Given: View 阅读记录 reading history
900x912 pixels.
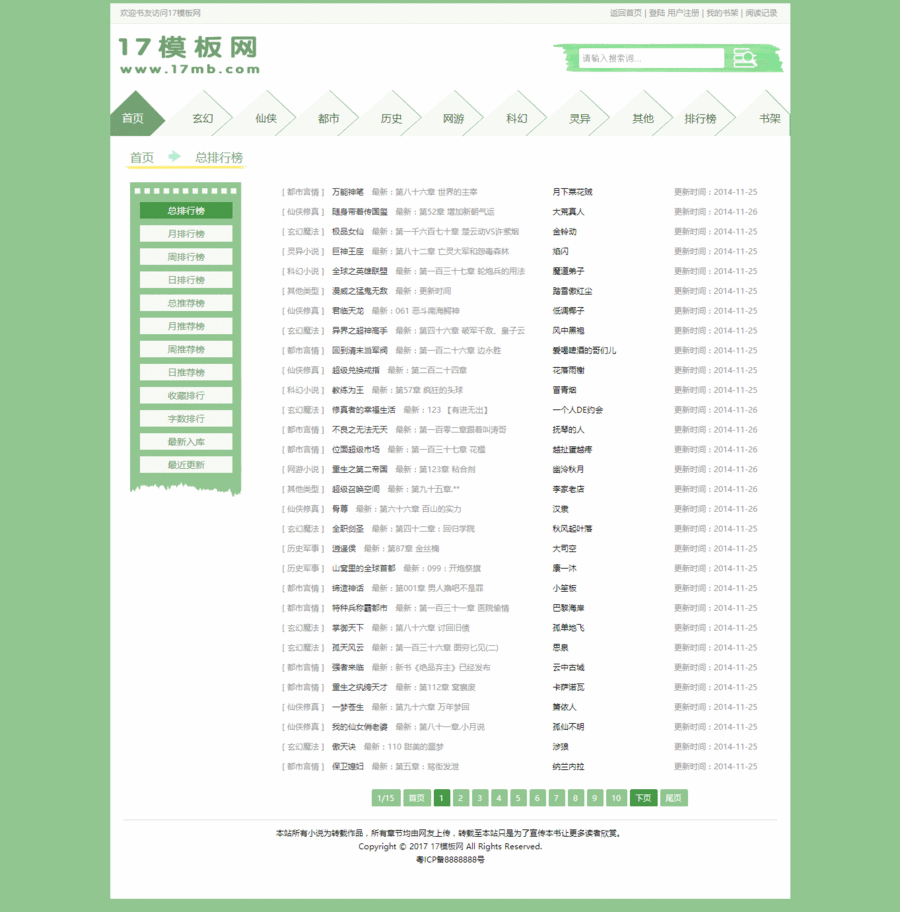Looking at the screenshot, I should click(x=759, y=13).
